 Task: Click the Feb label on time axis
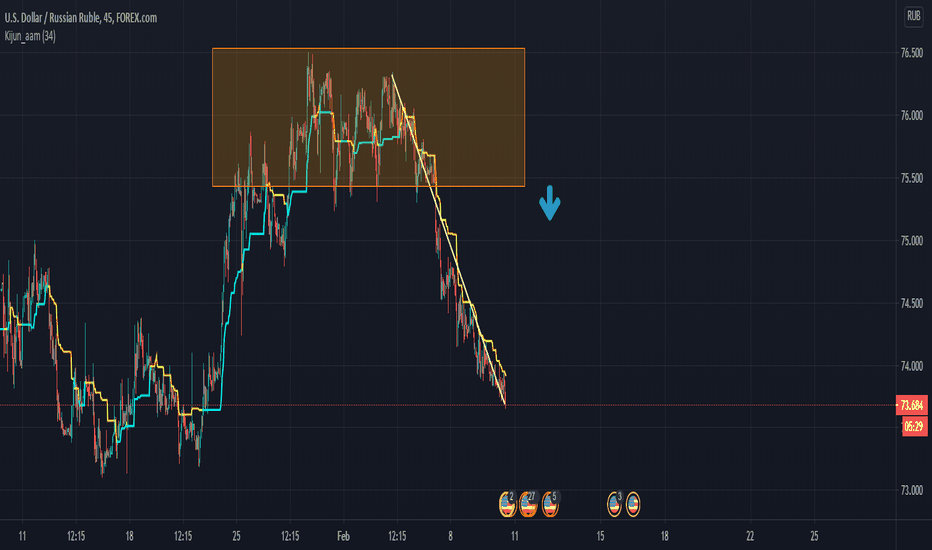click(344, 536)
